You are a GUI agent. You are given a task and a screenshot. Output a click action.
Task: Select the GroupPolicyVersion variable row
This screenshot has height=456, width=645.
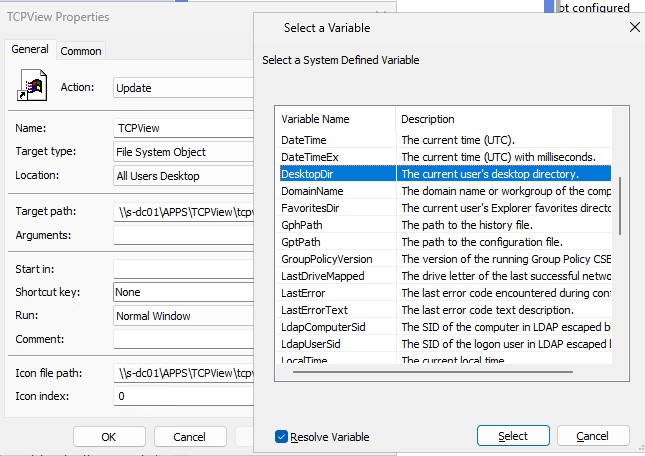pos(443,259)
